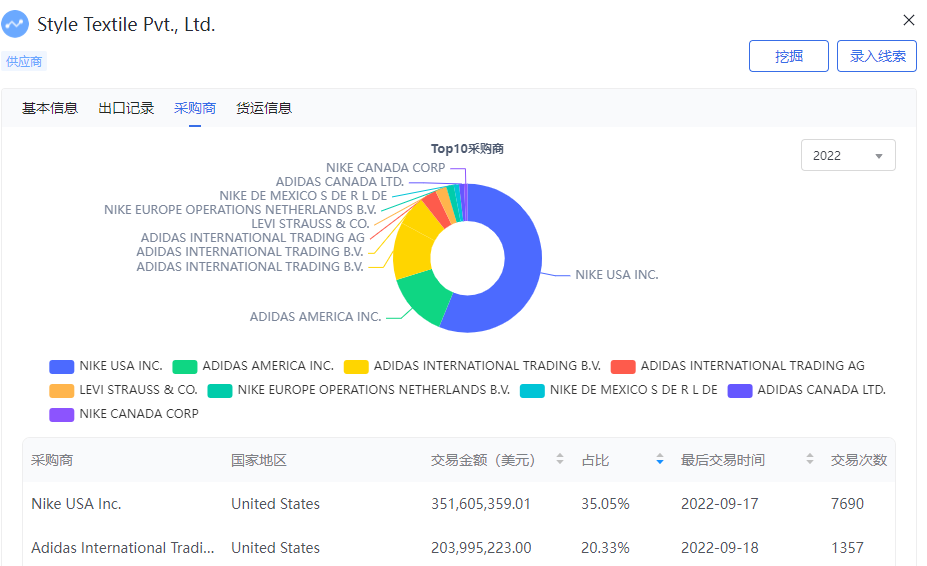Sort by 最后交易时间 column arrows
The height and width of the screenshot is (566, 927).
(x=810, y=459)
